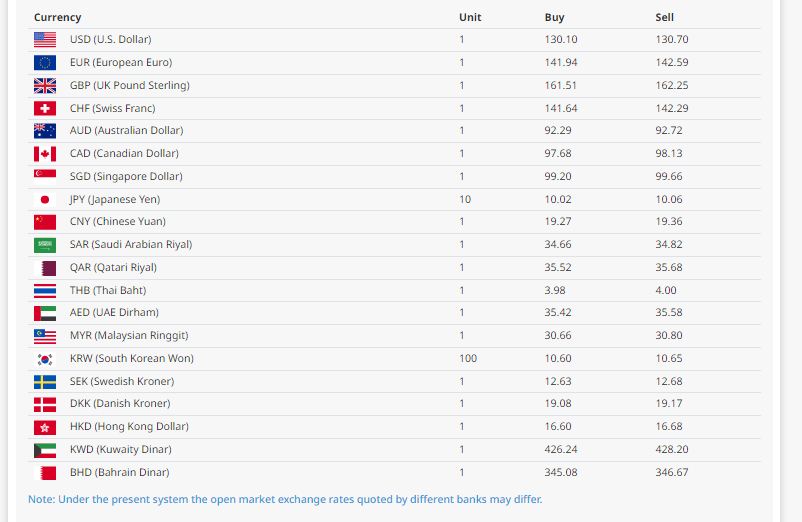Click the UK flag icon
The width and height of the screenshot is (802, 522).
point(45,86)
